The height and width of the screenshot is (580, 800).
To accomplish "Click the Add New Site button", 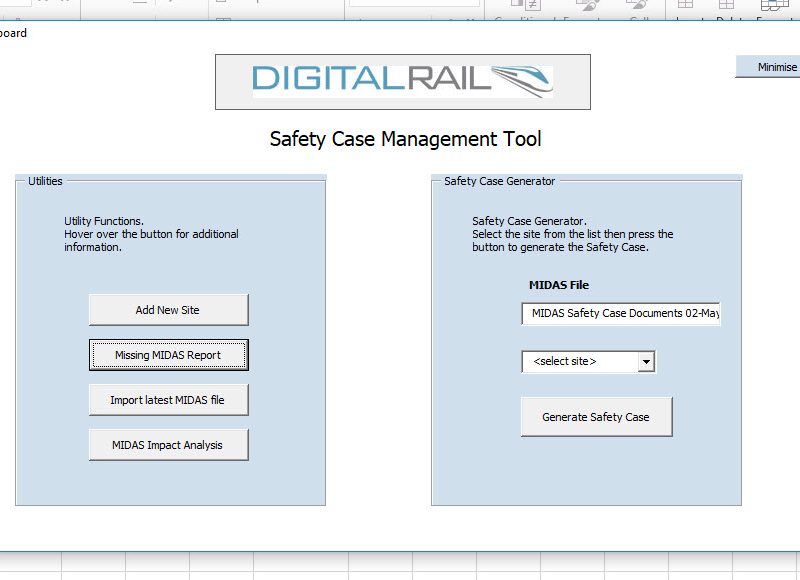I will pos(168,310).
